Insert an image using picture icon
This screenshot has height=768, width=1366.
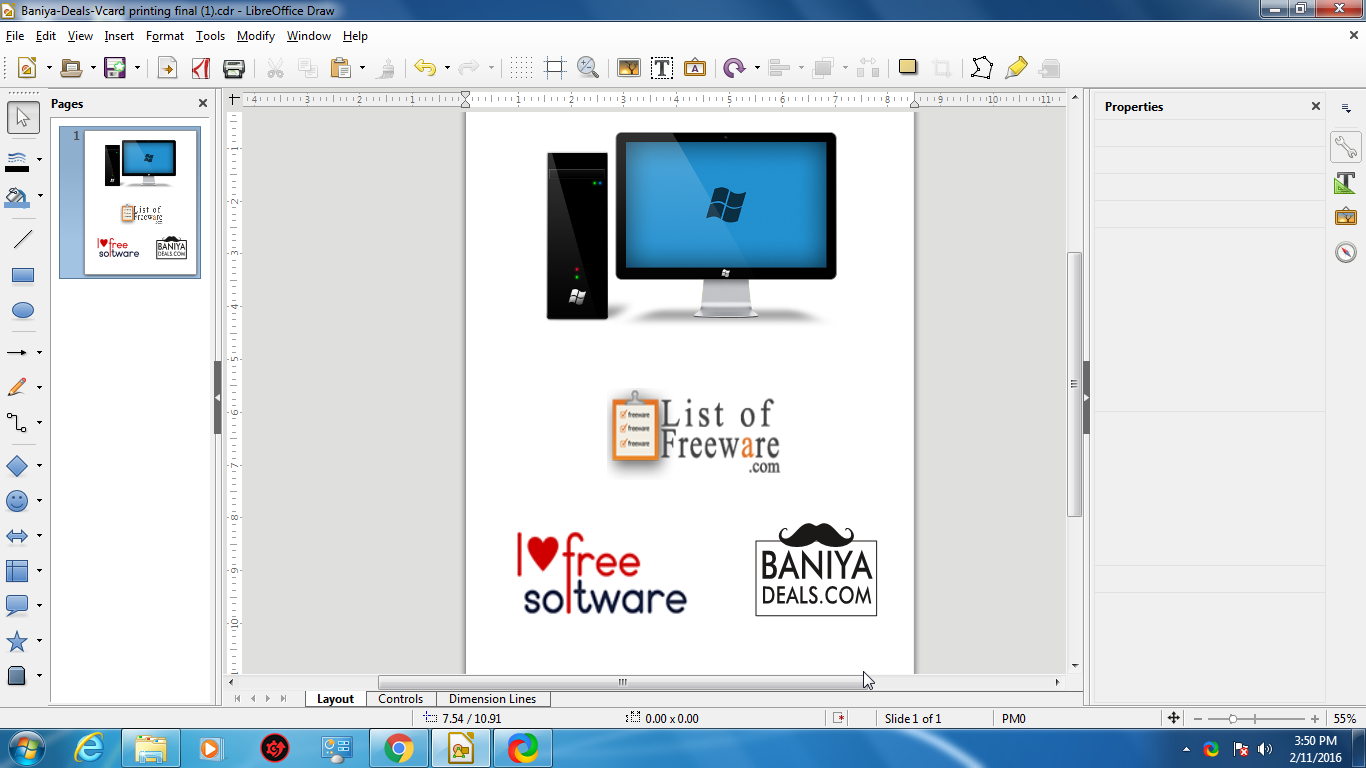628,68
